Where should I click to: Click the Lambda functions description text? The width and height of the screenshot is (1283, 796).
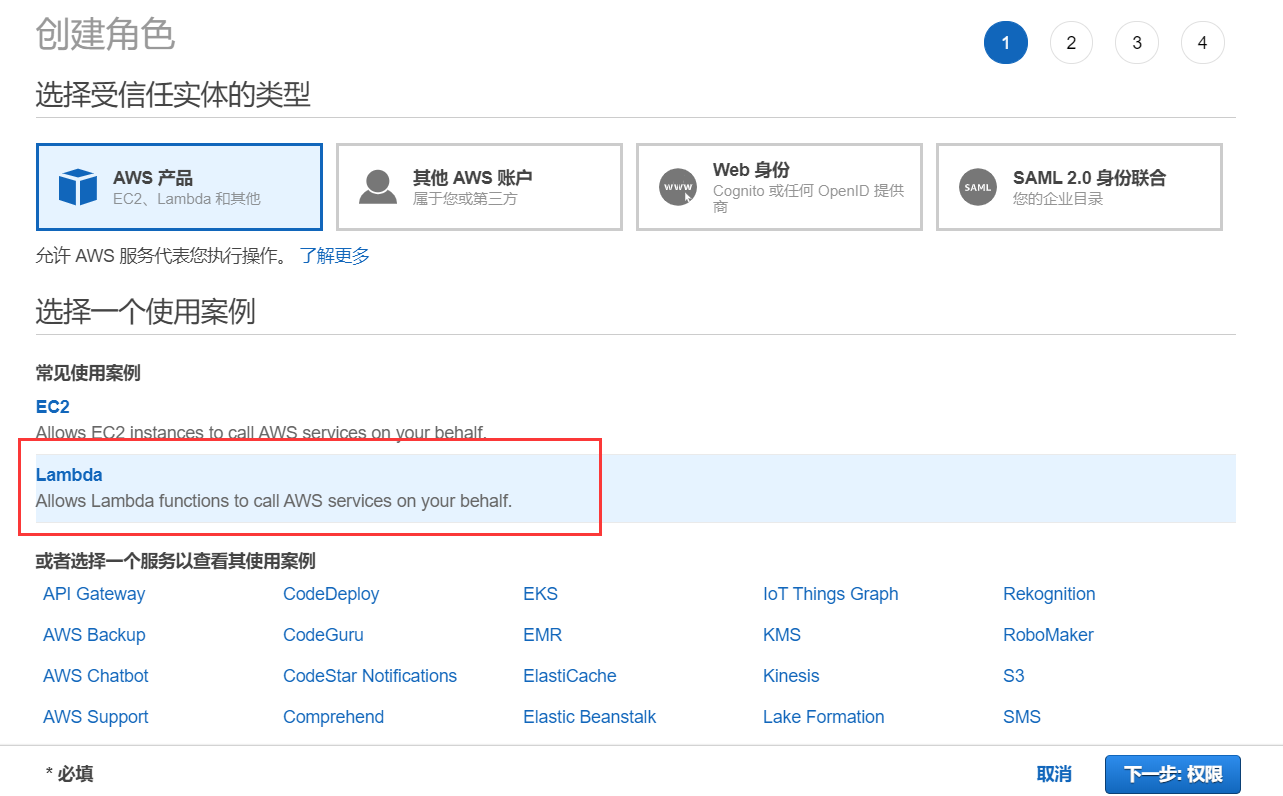[274, 501]
